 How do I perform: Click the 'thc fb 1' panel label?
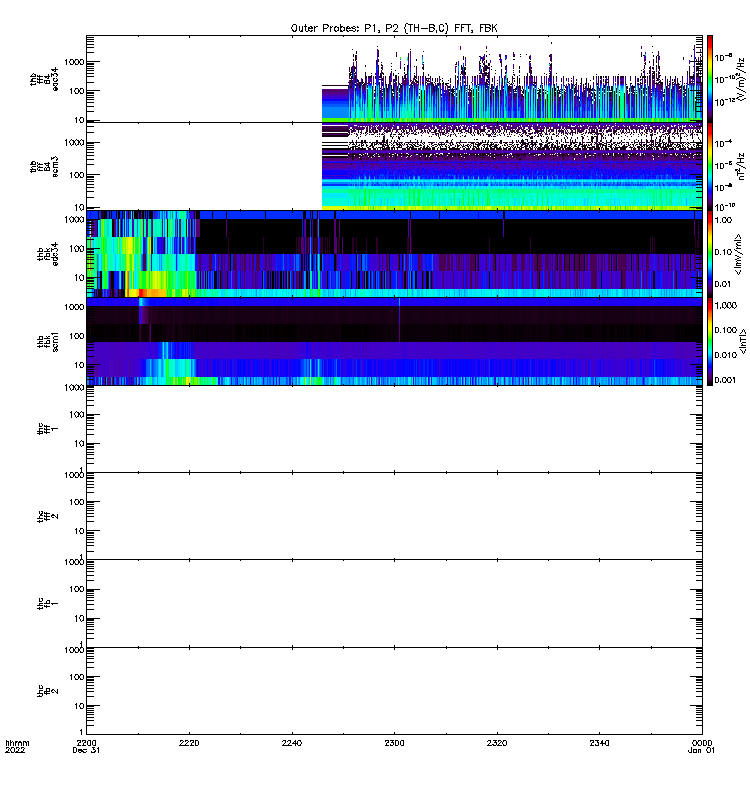pos(48,604)
